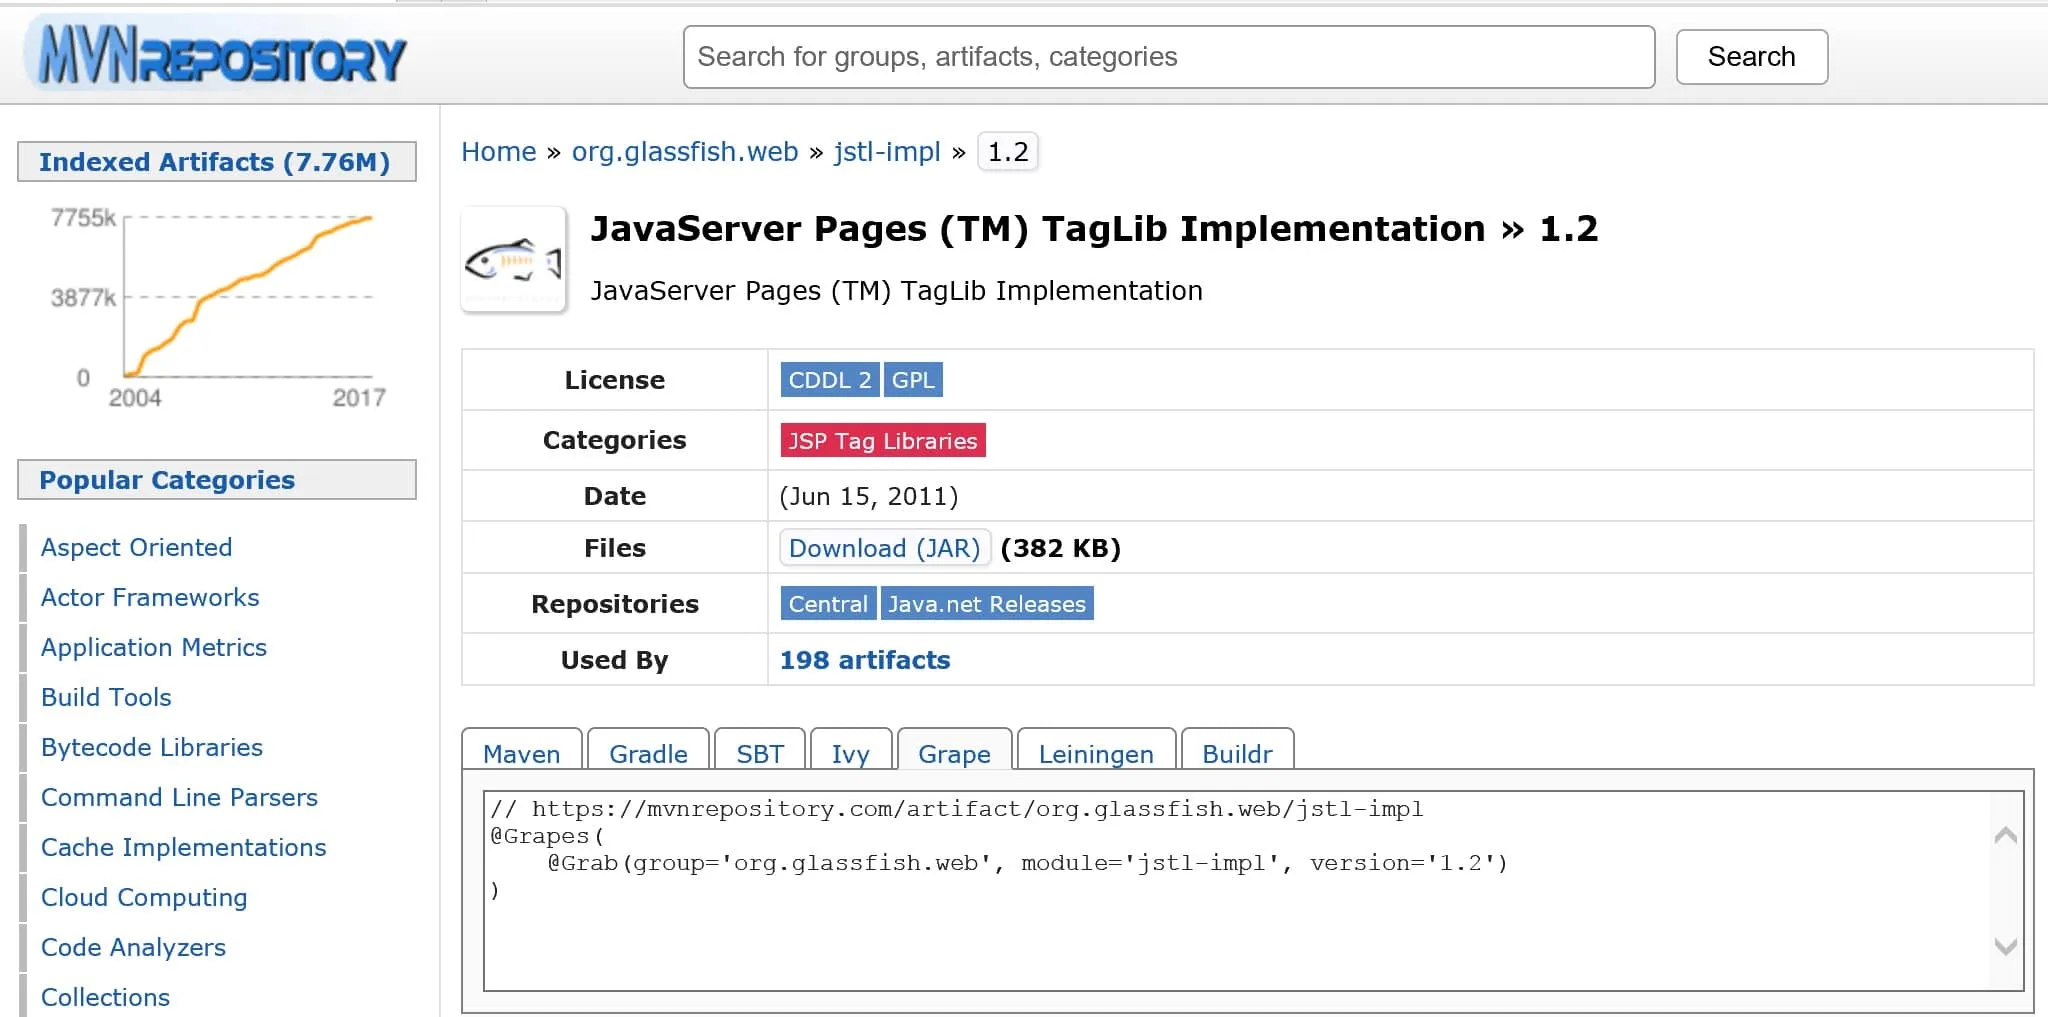Go to Home breadcrumb link

pos(499,152)
